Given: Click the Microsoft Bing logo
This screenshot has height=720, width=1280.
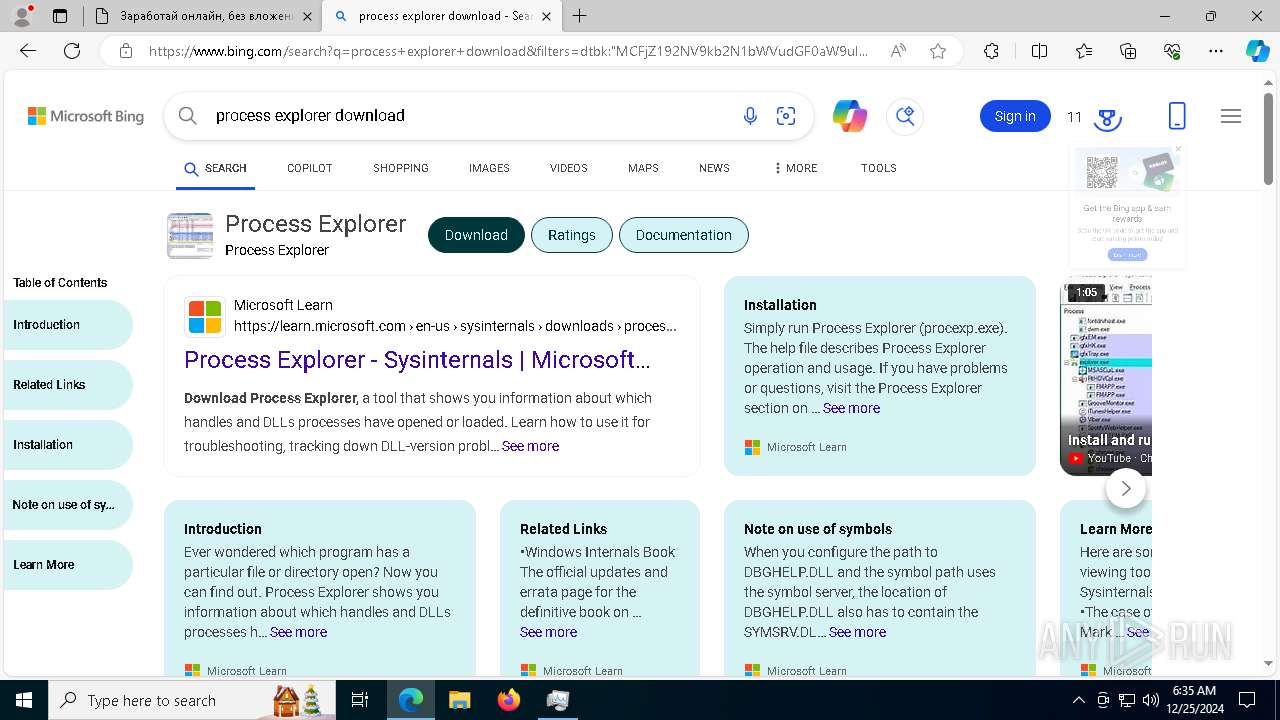Looking at the screenshot, I should [86, 116].
